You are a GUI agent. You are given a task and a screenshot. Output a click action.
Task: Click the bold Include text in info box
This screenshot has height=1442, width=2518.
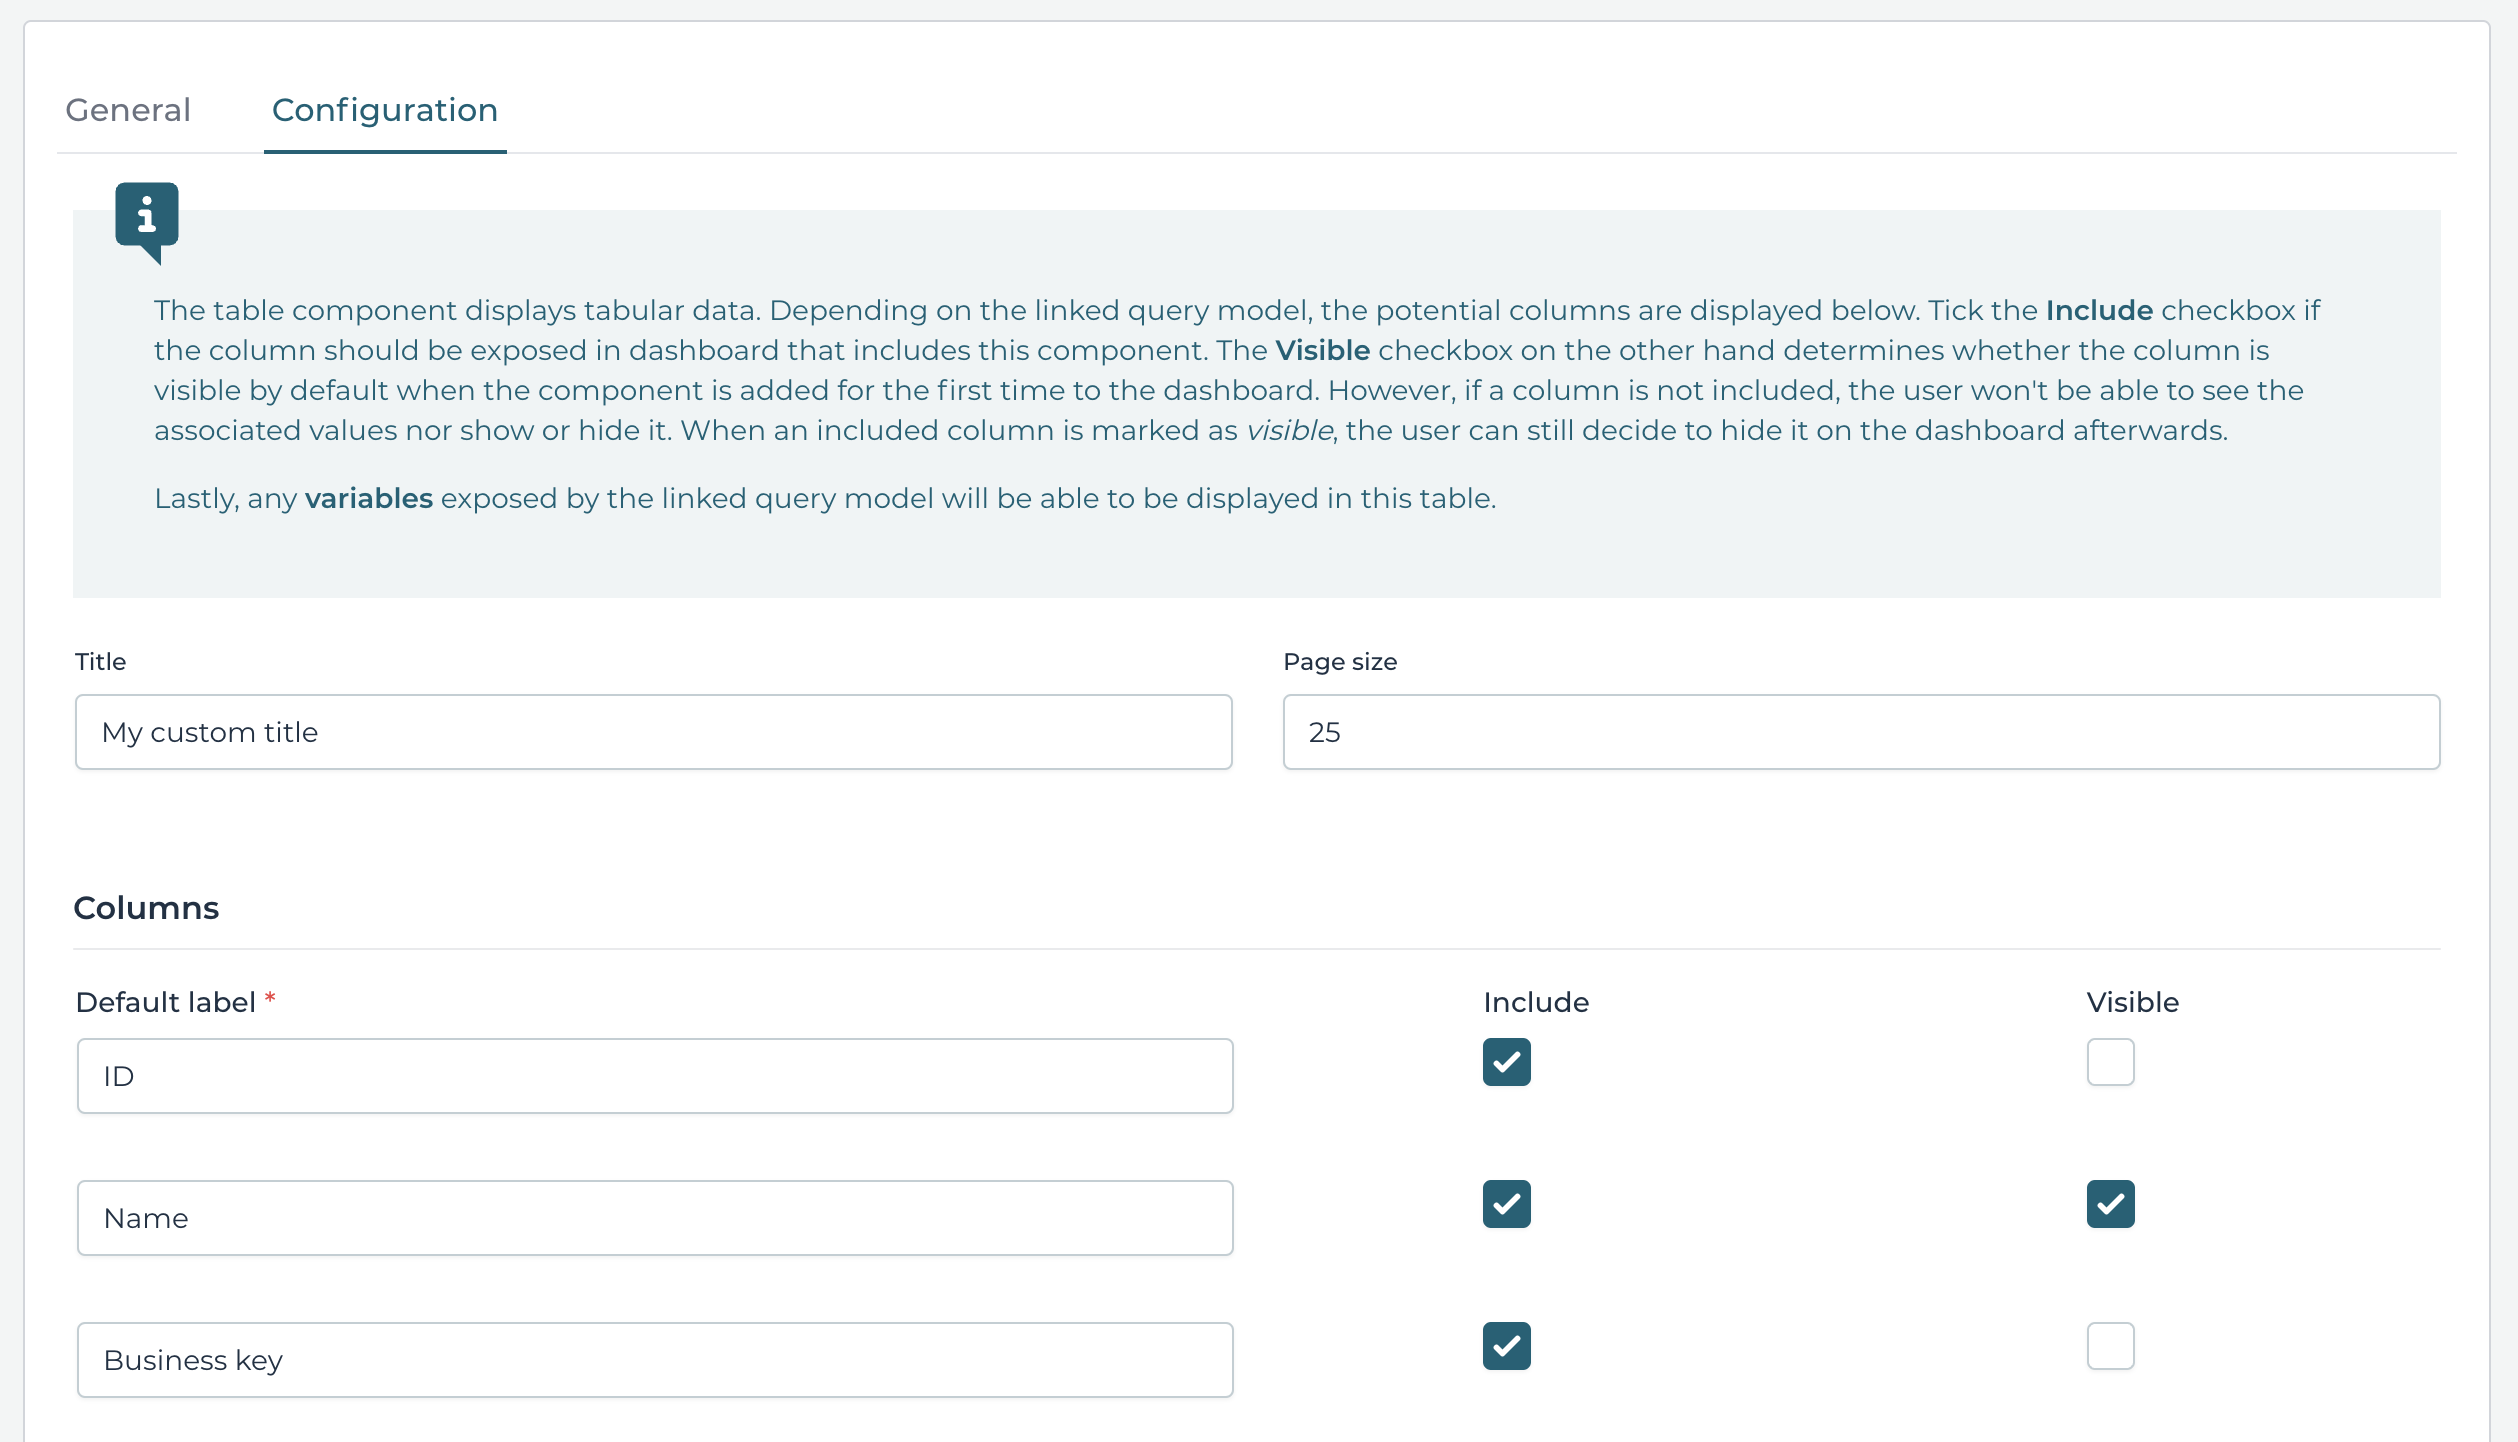point(2100,310)
